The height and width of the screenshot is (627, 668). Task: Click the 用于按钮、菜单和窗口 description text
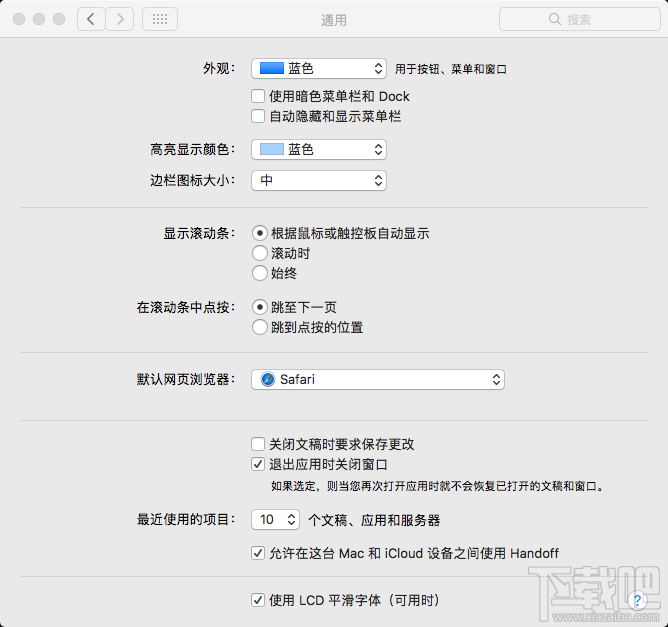(451, 69)
